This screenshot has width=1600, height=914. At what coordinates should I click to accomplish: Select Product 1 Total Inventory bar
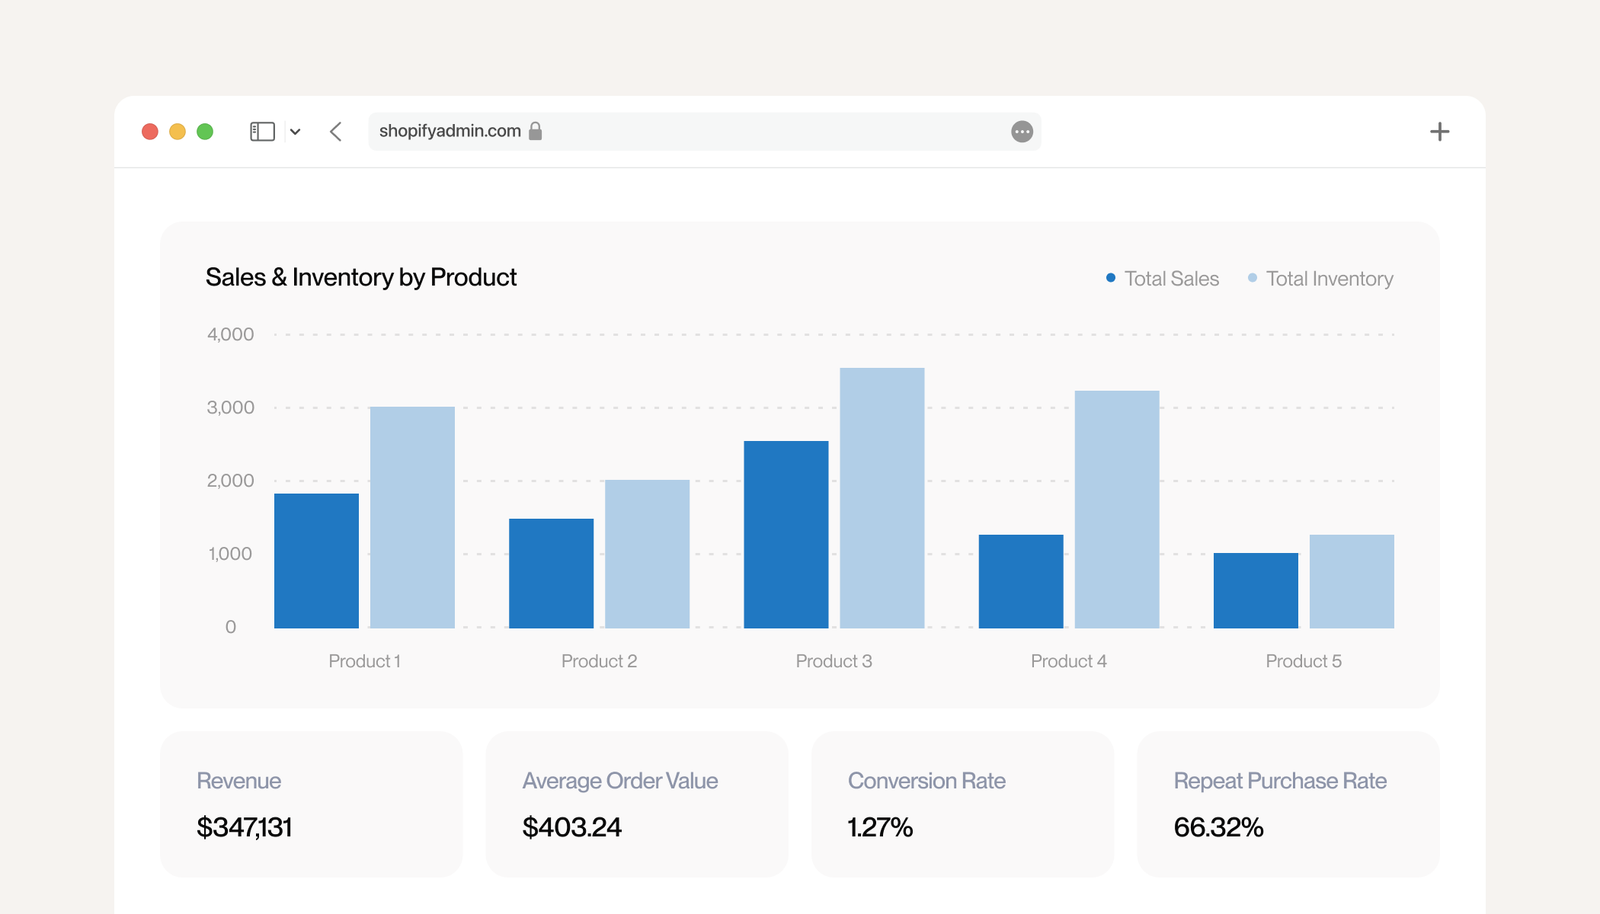tap(412, 517)
